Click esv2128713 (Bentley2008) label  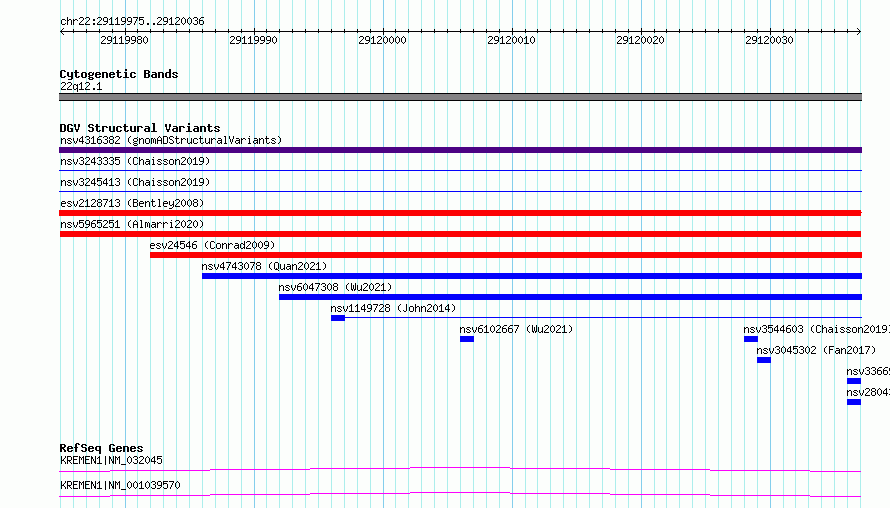coord(132,203)
